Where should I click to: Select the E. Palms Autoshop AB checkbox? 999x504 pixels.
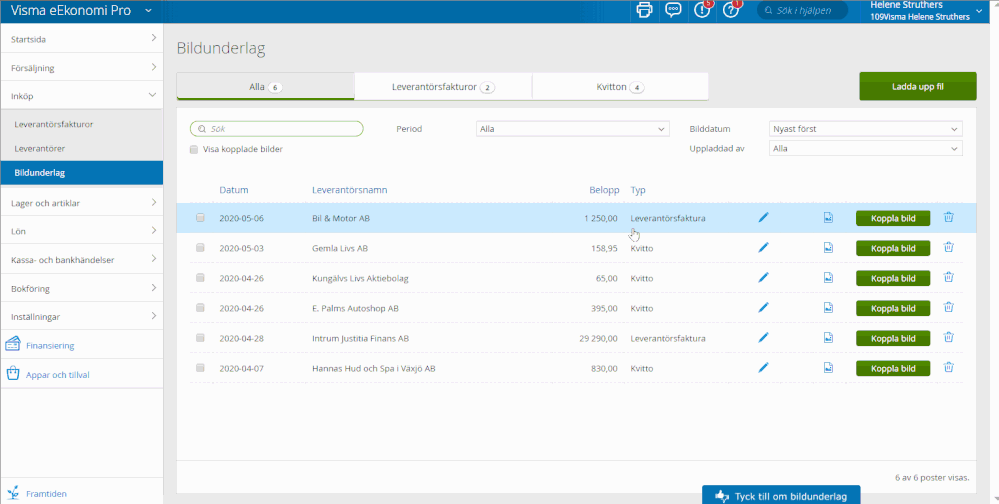[x=200, y=308]
